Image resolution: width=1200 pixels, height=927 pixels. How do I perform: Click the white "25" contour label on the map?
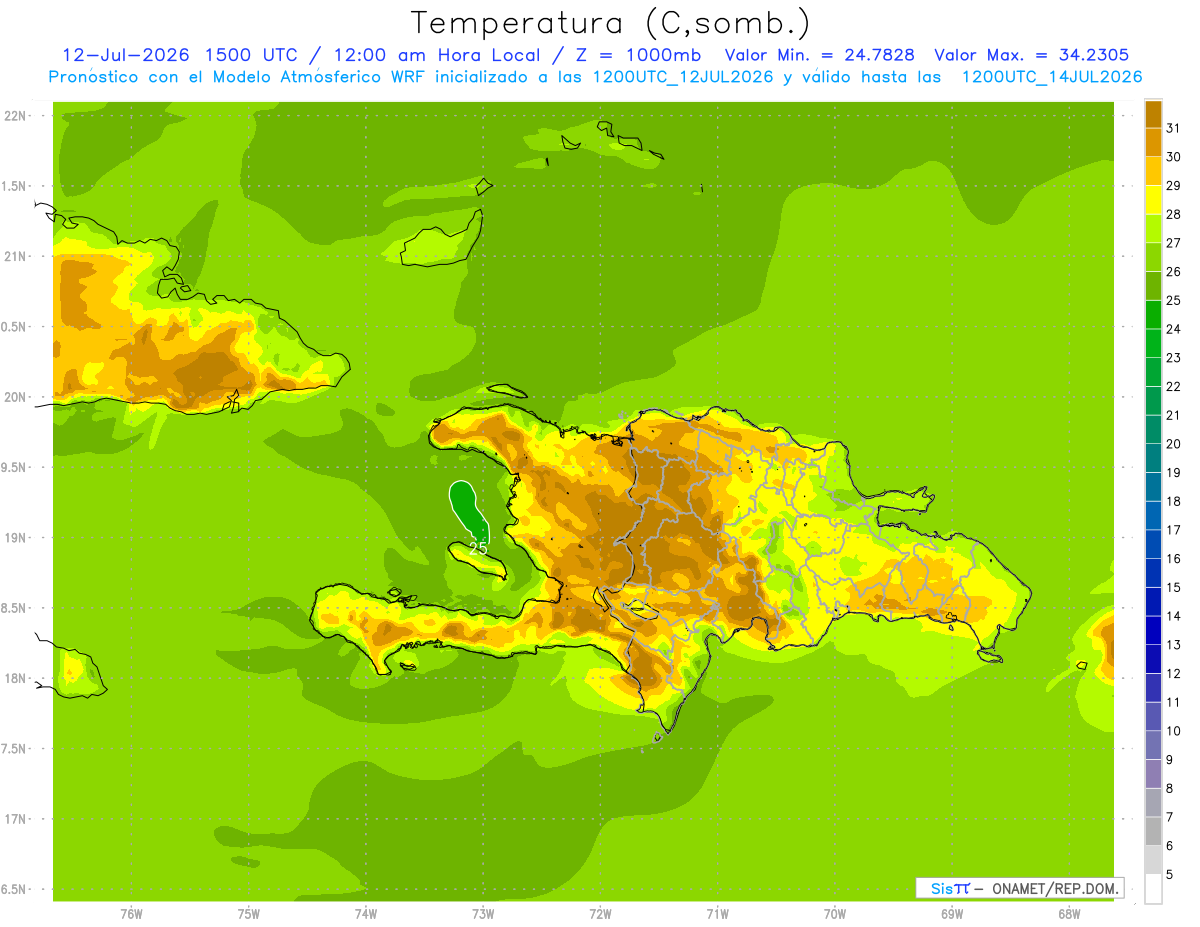pos(478,548)
